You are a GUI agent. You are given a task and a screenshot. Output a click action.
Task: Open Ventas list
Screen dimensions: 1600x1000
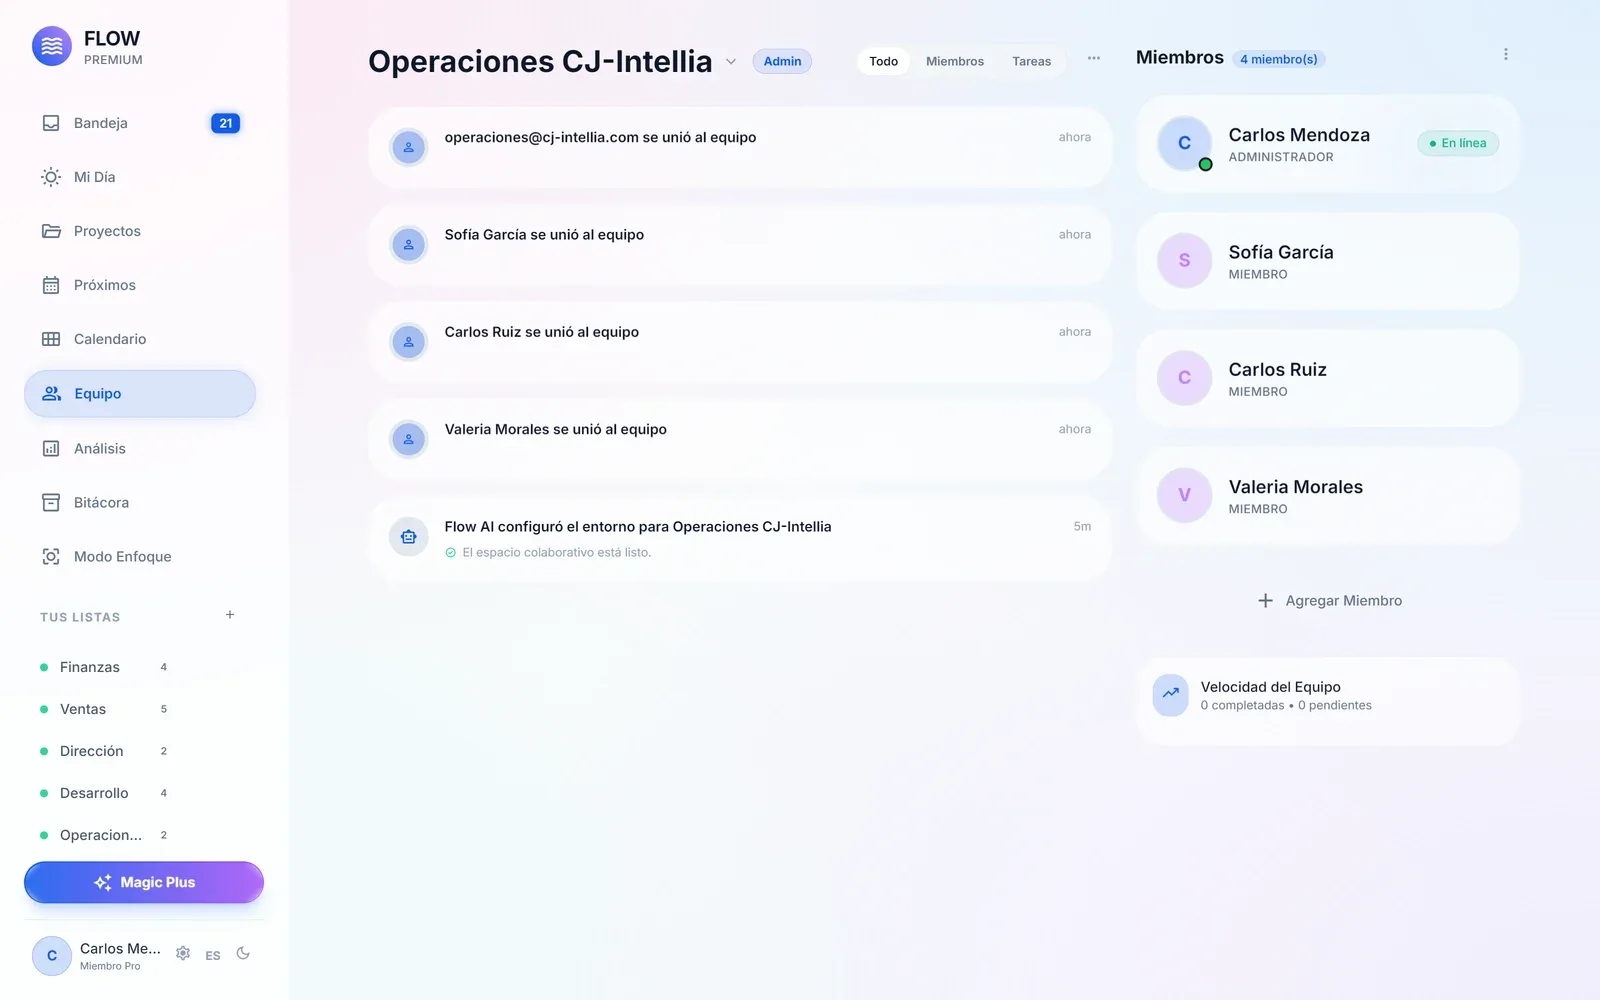coord(104,709)
